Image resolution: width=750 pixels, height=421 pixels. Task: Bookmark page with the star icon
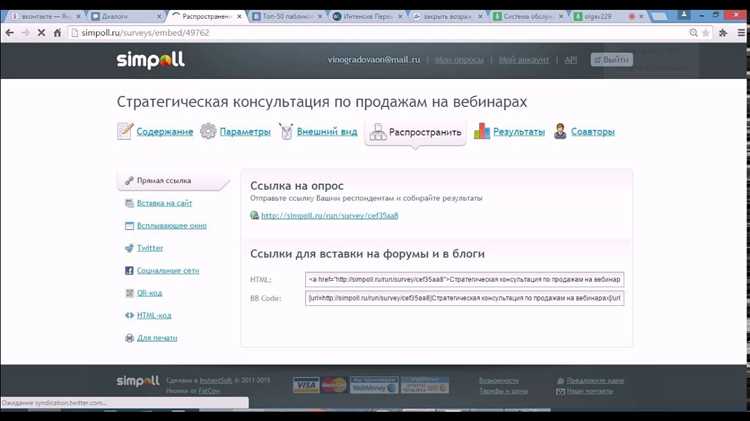pos(706,33)
